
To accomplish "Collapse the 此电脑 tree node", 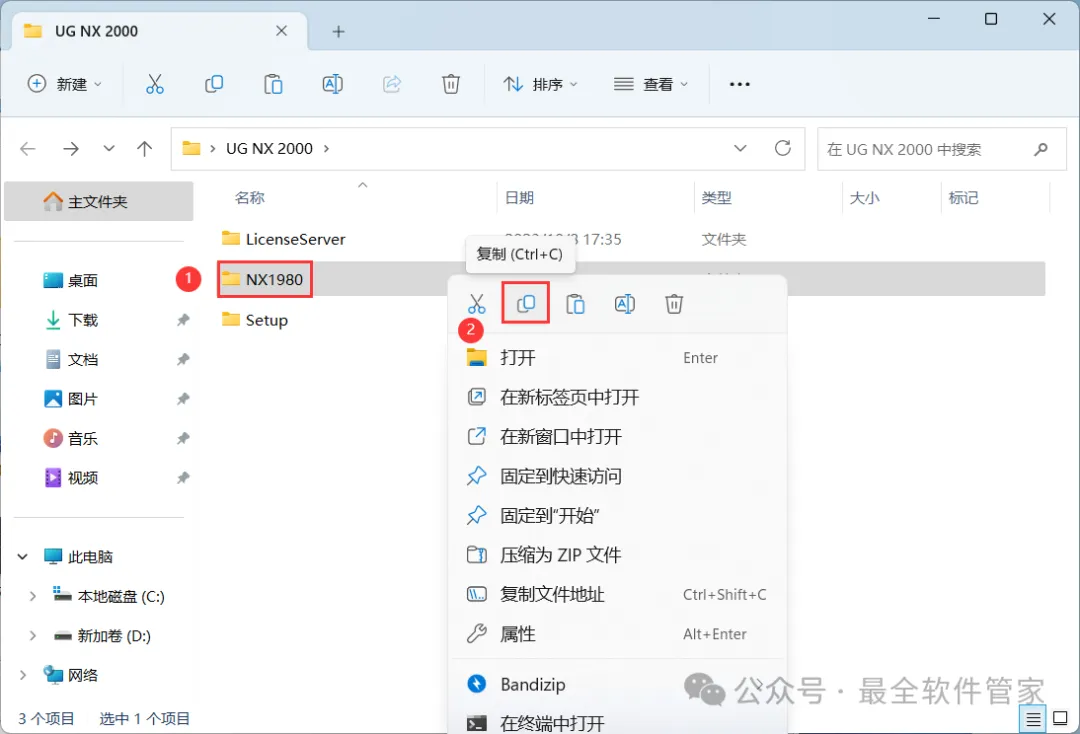I will click(x=23, y=556).
